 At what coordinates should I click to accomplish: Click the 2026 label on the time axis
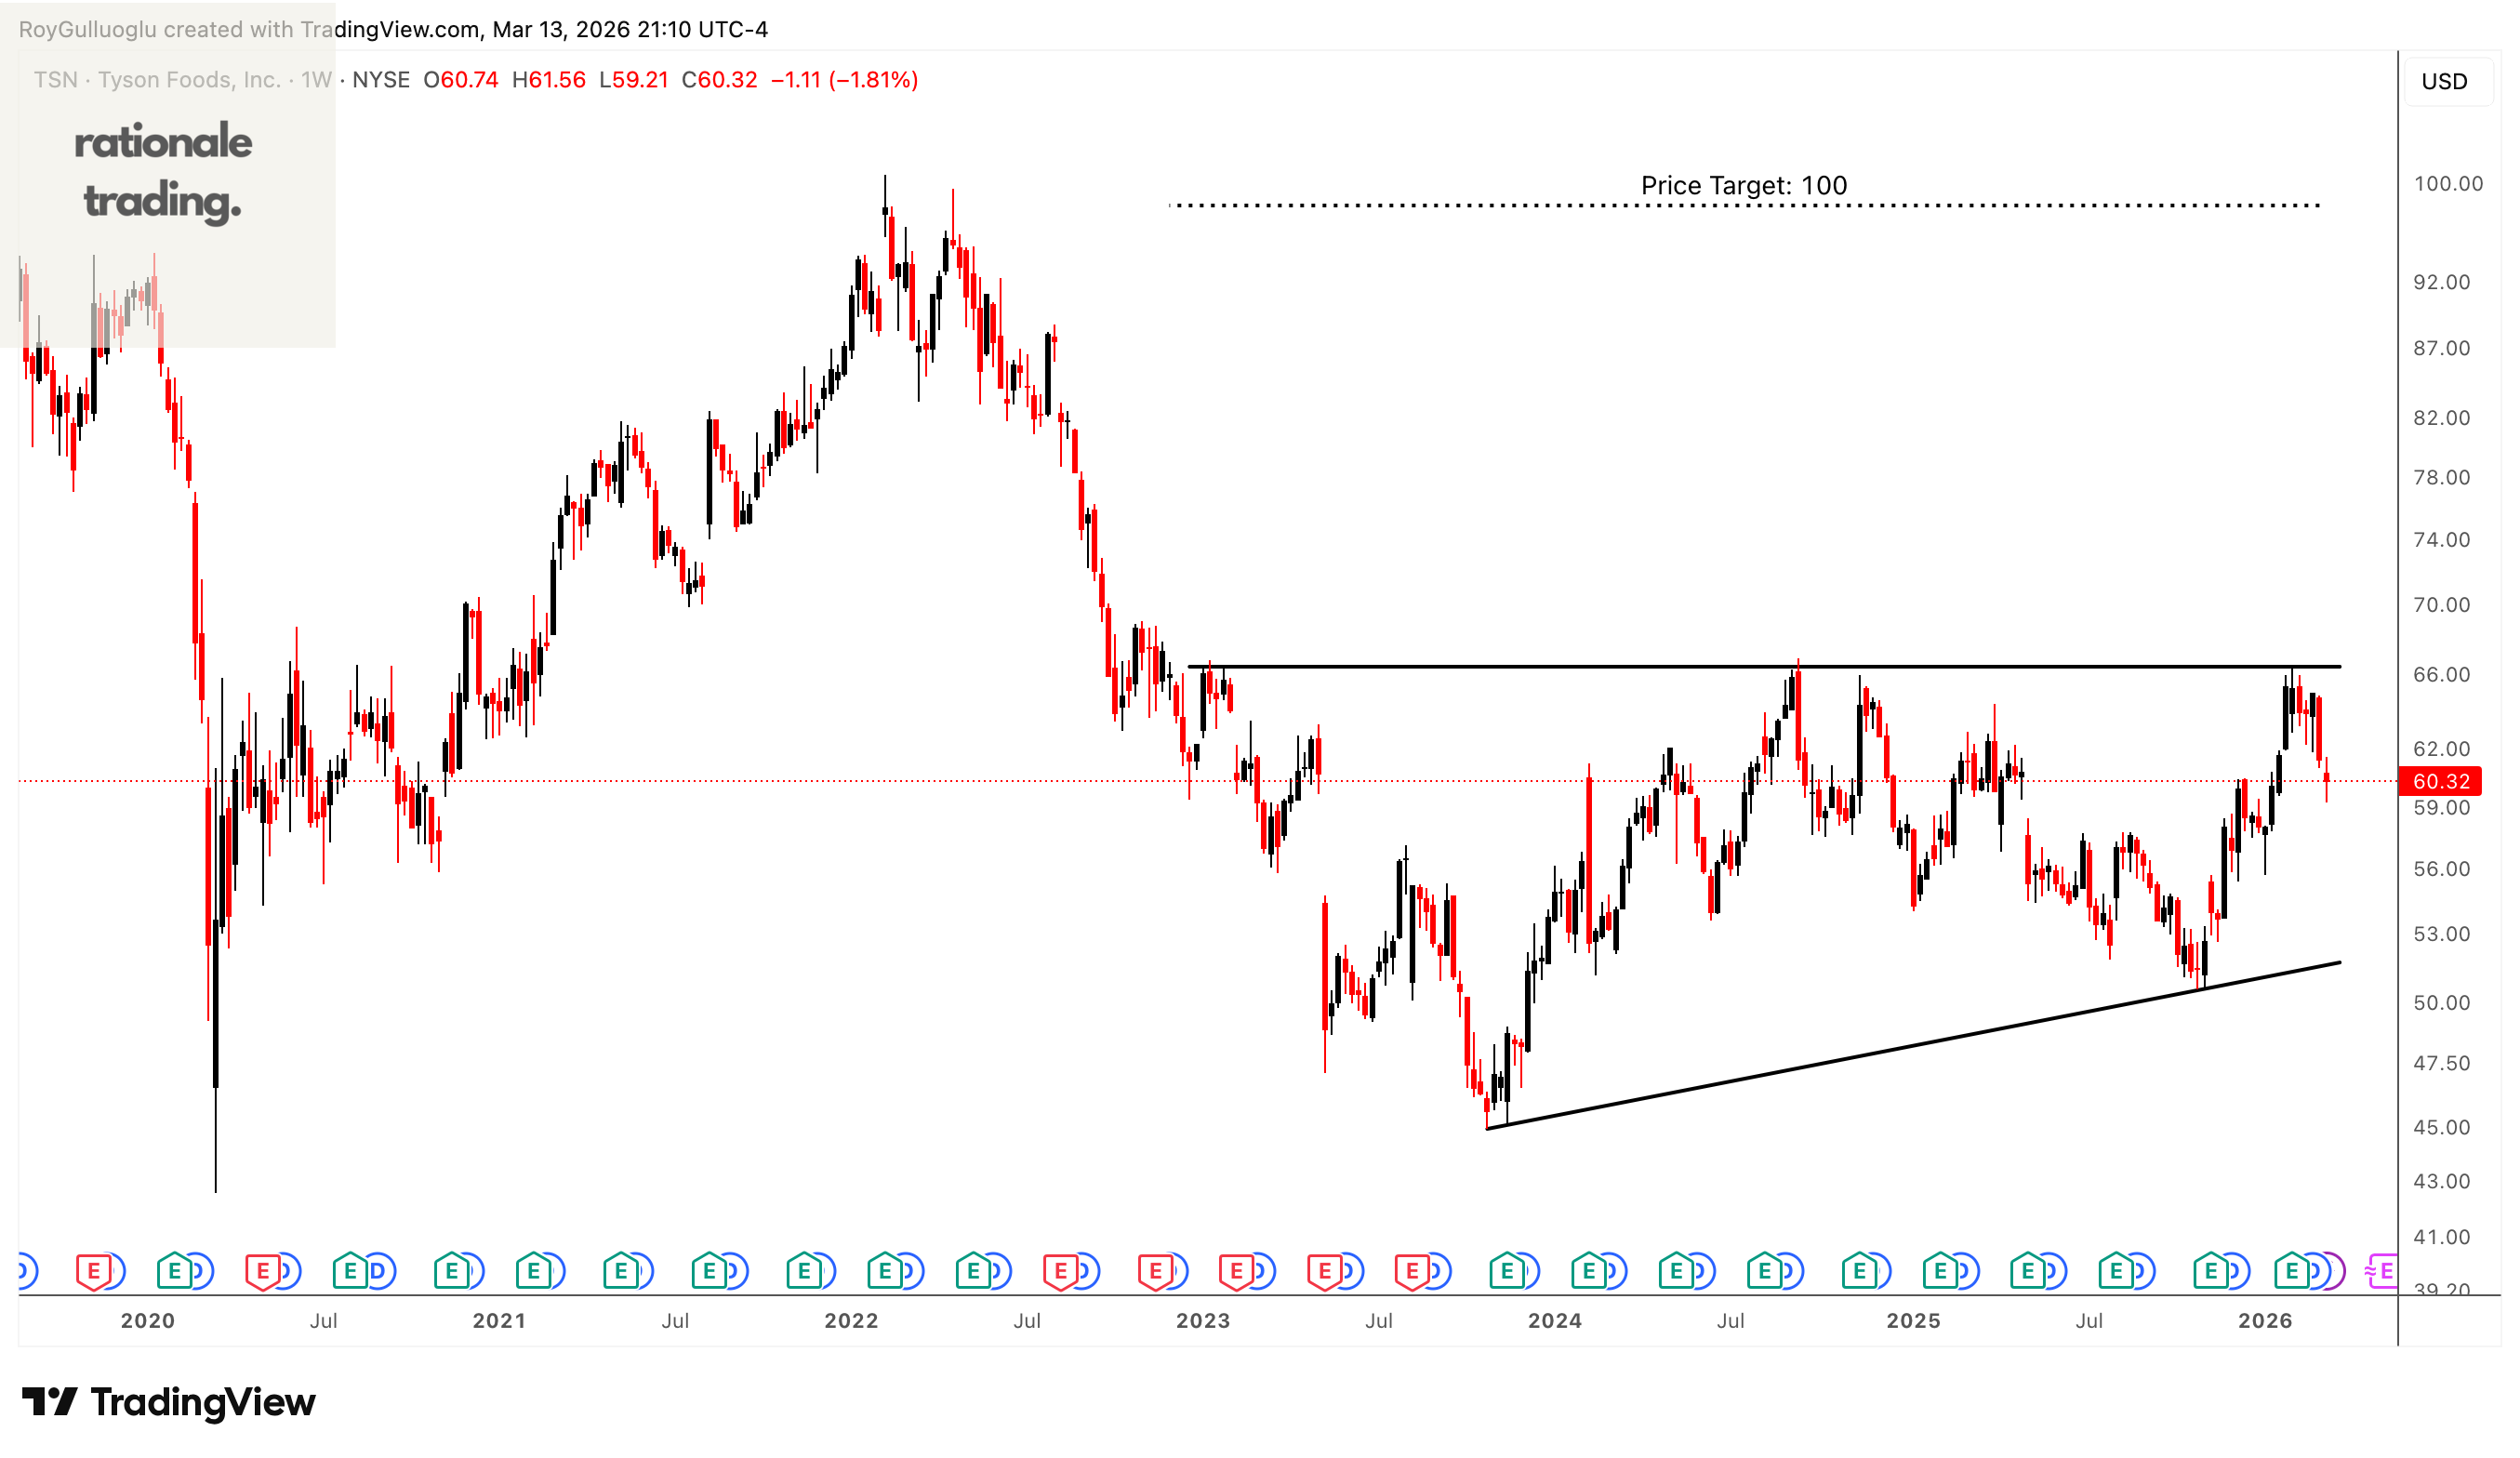coord(2264,1321)
